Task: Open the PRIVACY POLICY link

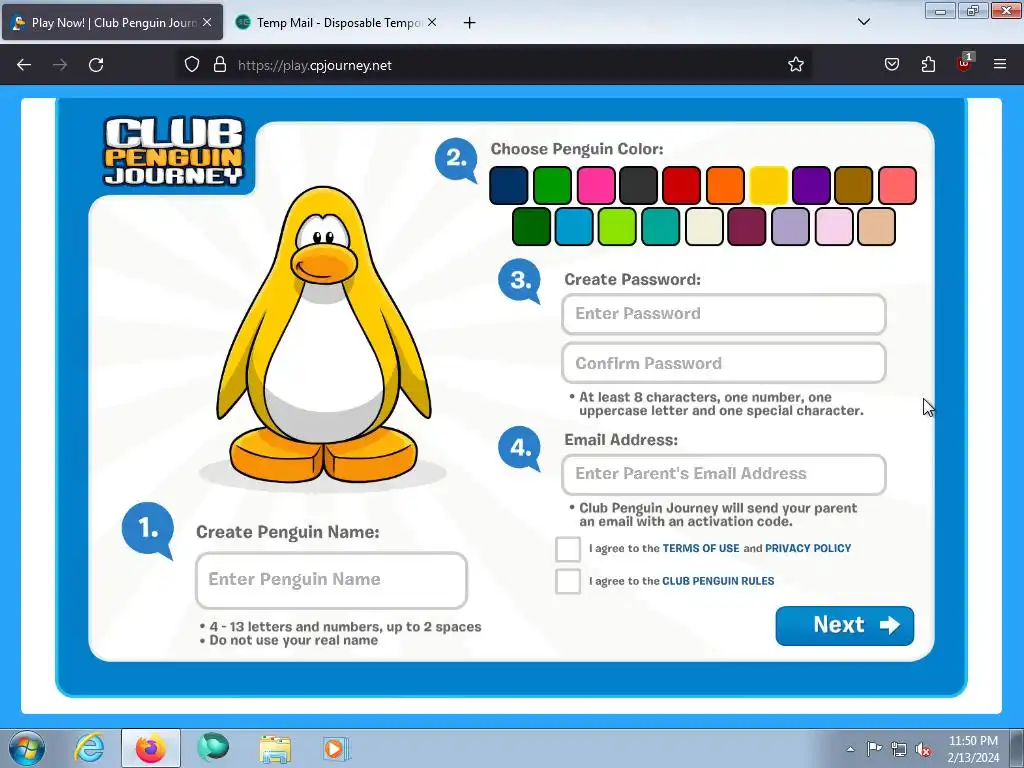Action: (808, 549)
